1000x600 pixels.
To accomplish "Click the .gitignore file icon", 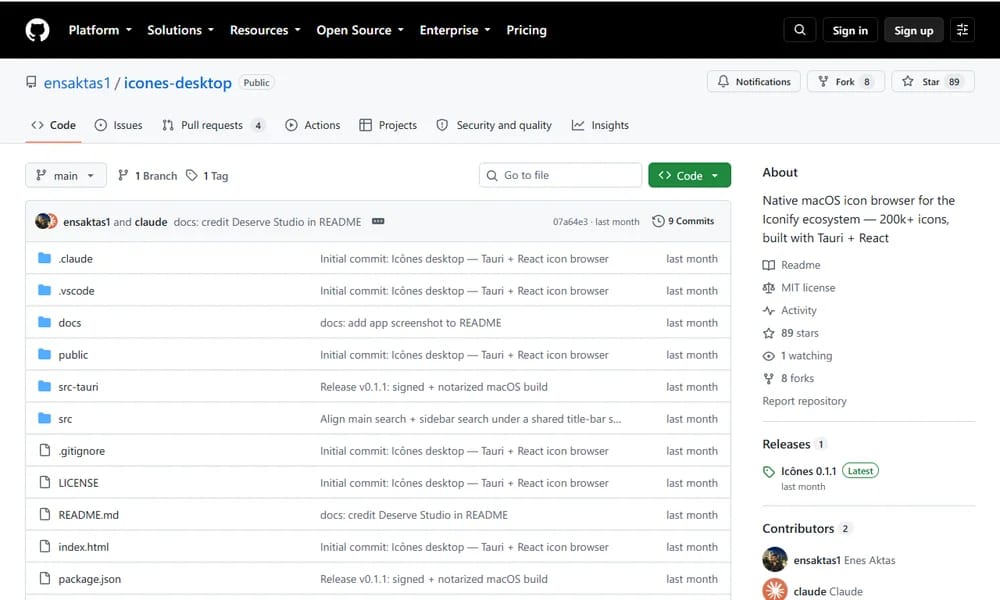I will (45, 450).
